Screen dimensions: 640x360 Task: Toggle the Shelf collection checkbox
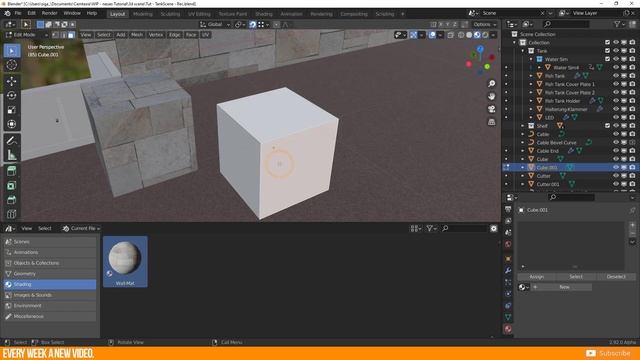607,126
